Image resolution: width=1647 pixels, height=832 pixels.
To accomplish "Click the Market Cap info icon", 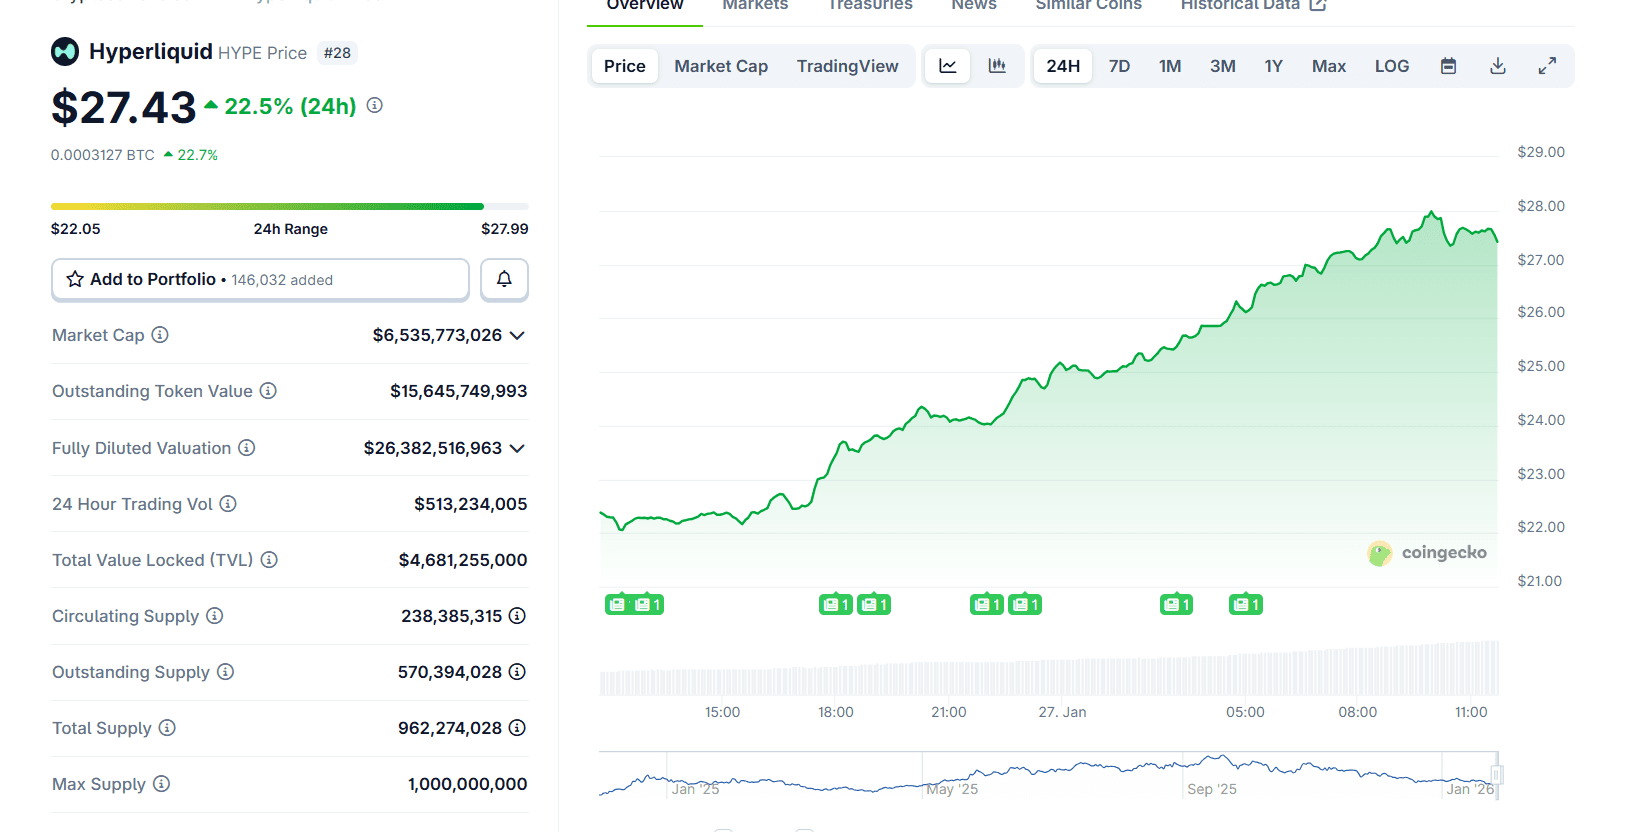I will click(x=160, y=335).
